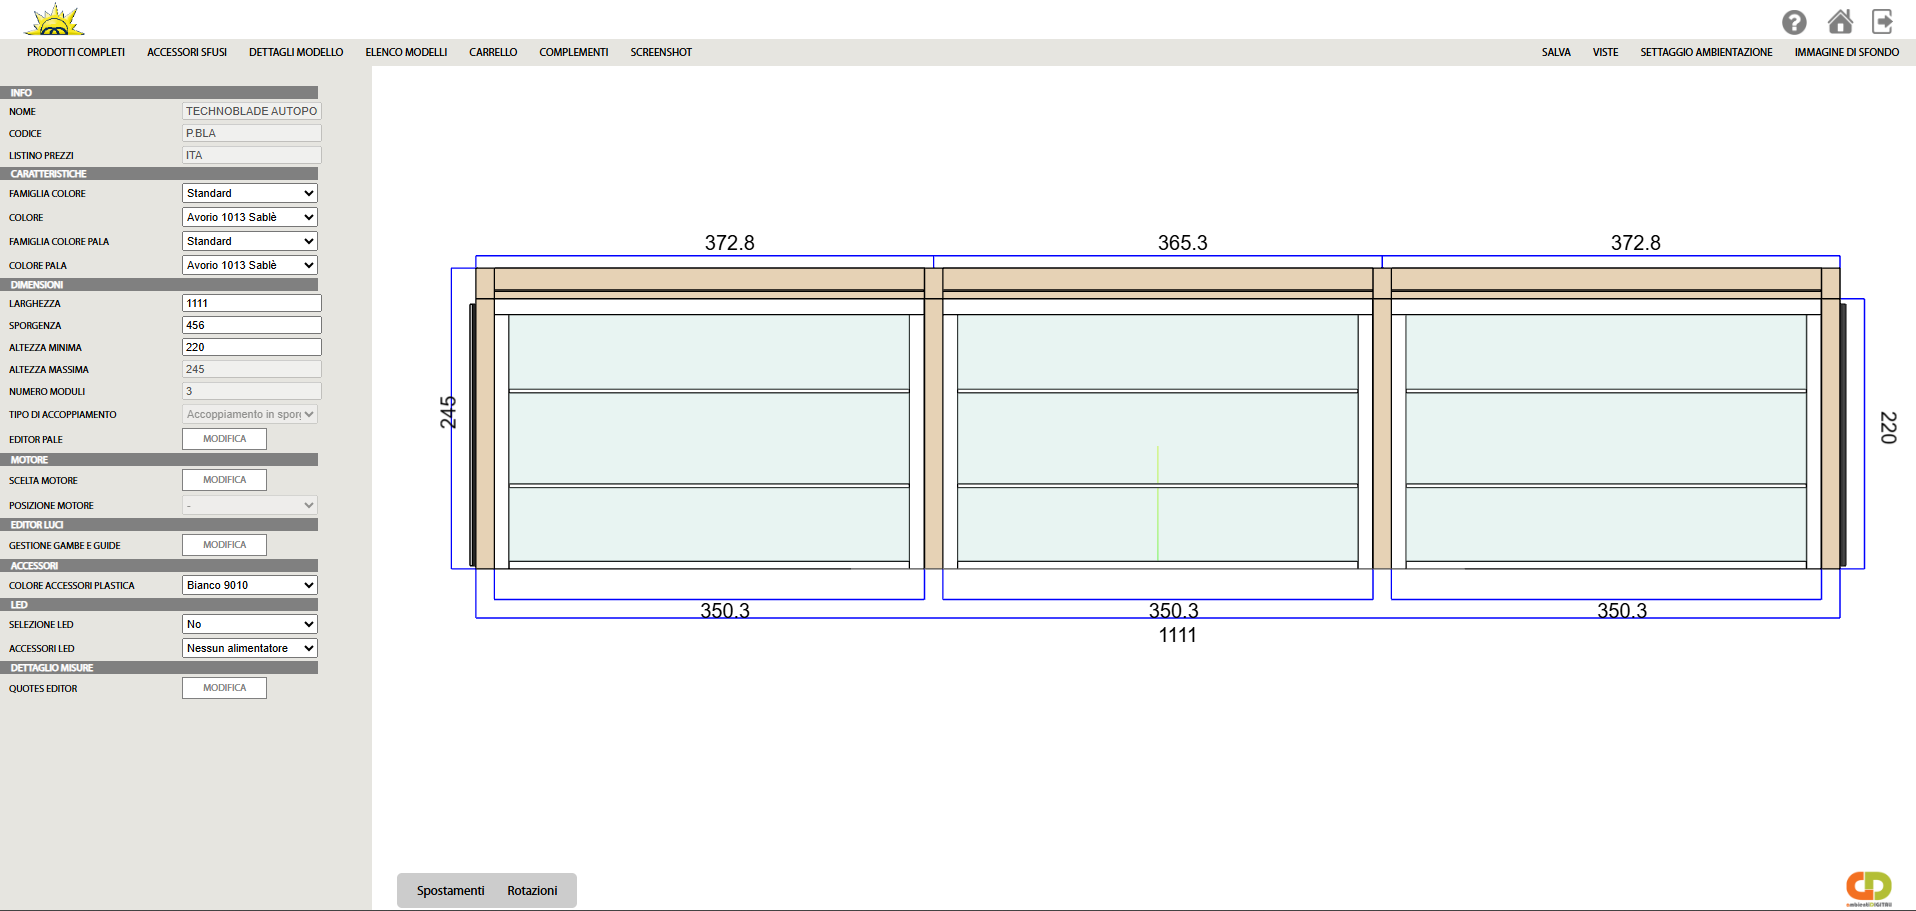1916x911 pixels.
Task: Select Dettagli Modello menu item
Action: pyautogui.click(x=296, y=52)
